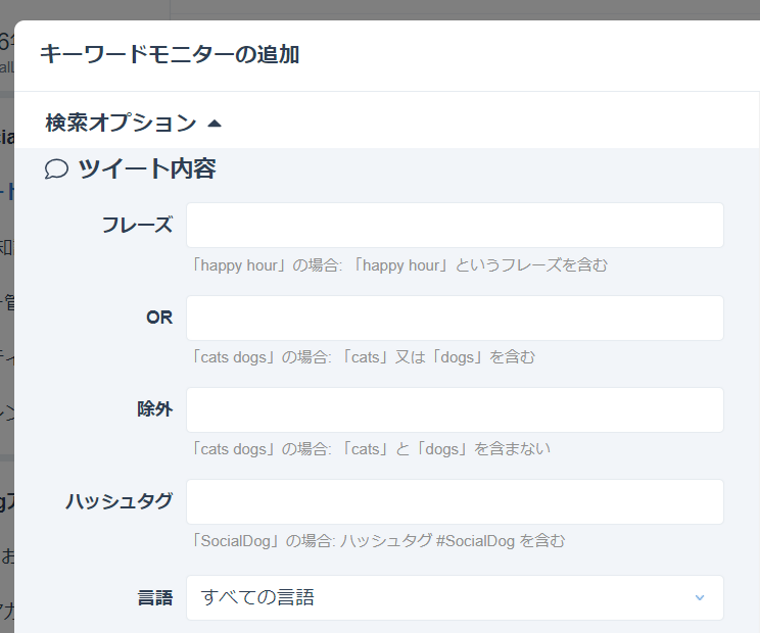Click the 検索オプション heading text
Image resolution: width=760 pixels, height=633 pixels.
point(120,123)
